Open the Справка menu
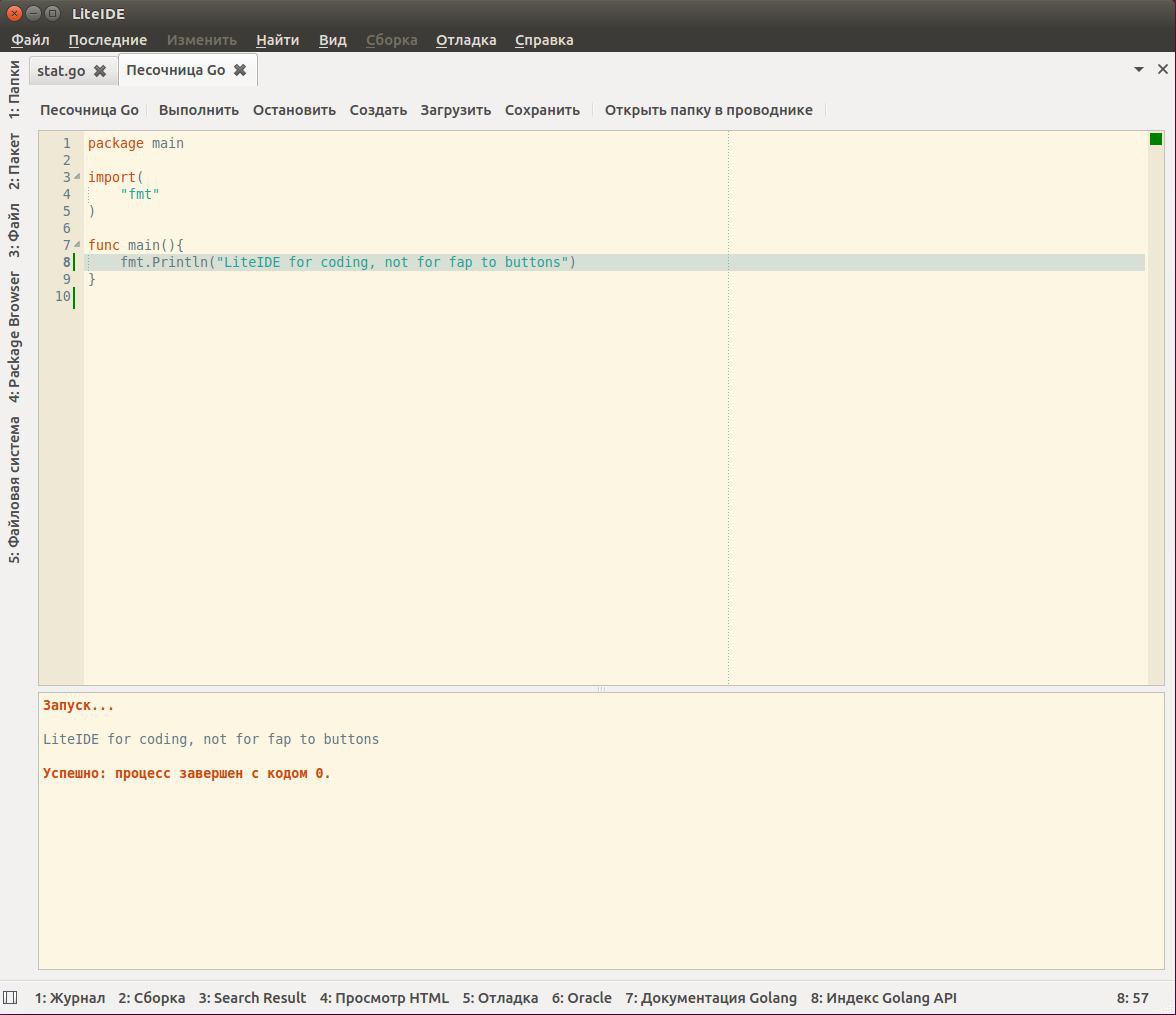This screenshot has width=1176, height=1015. (x=544, y=40)
